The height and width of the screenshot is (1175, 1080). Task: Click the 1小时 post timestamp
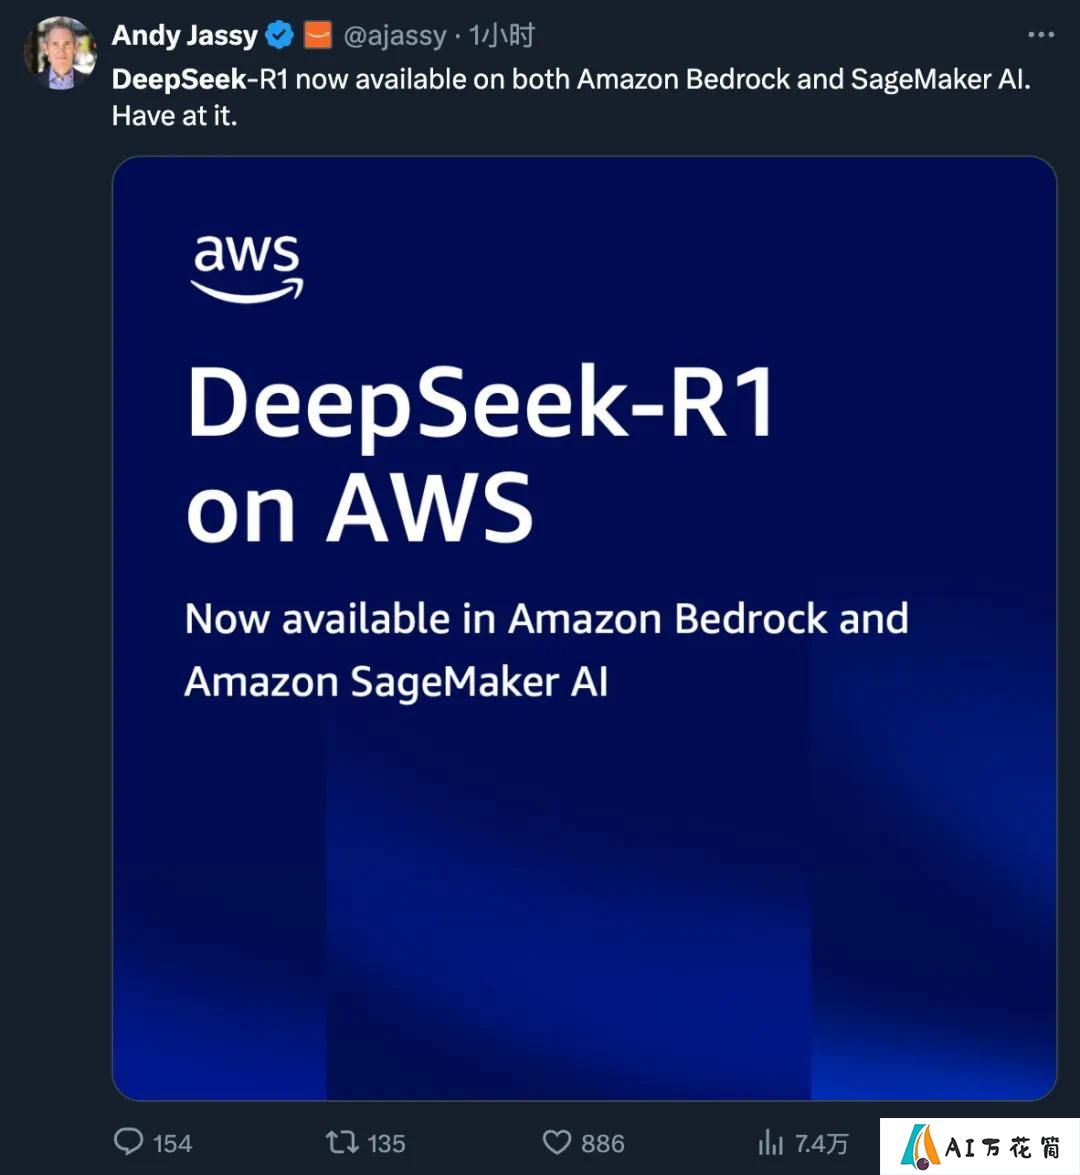pos(501,35)
